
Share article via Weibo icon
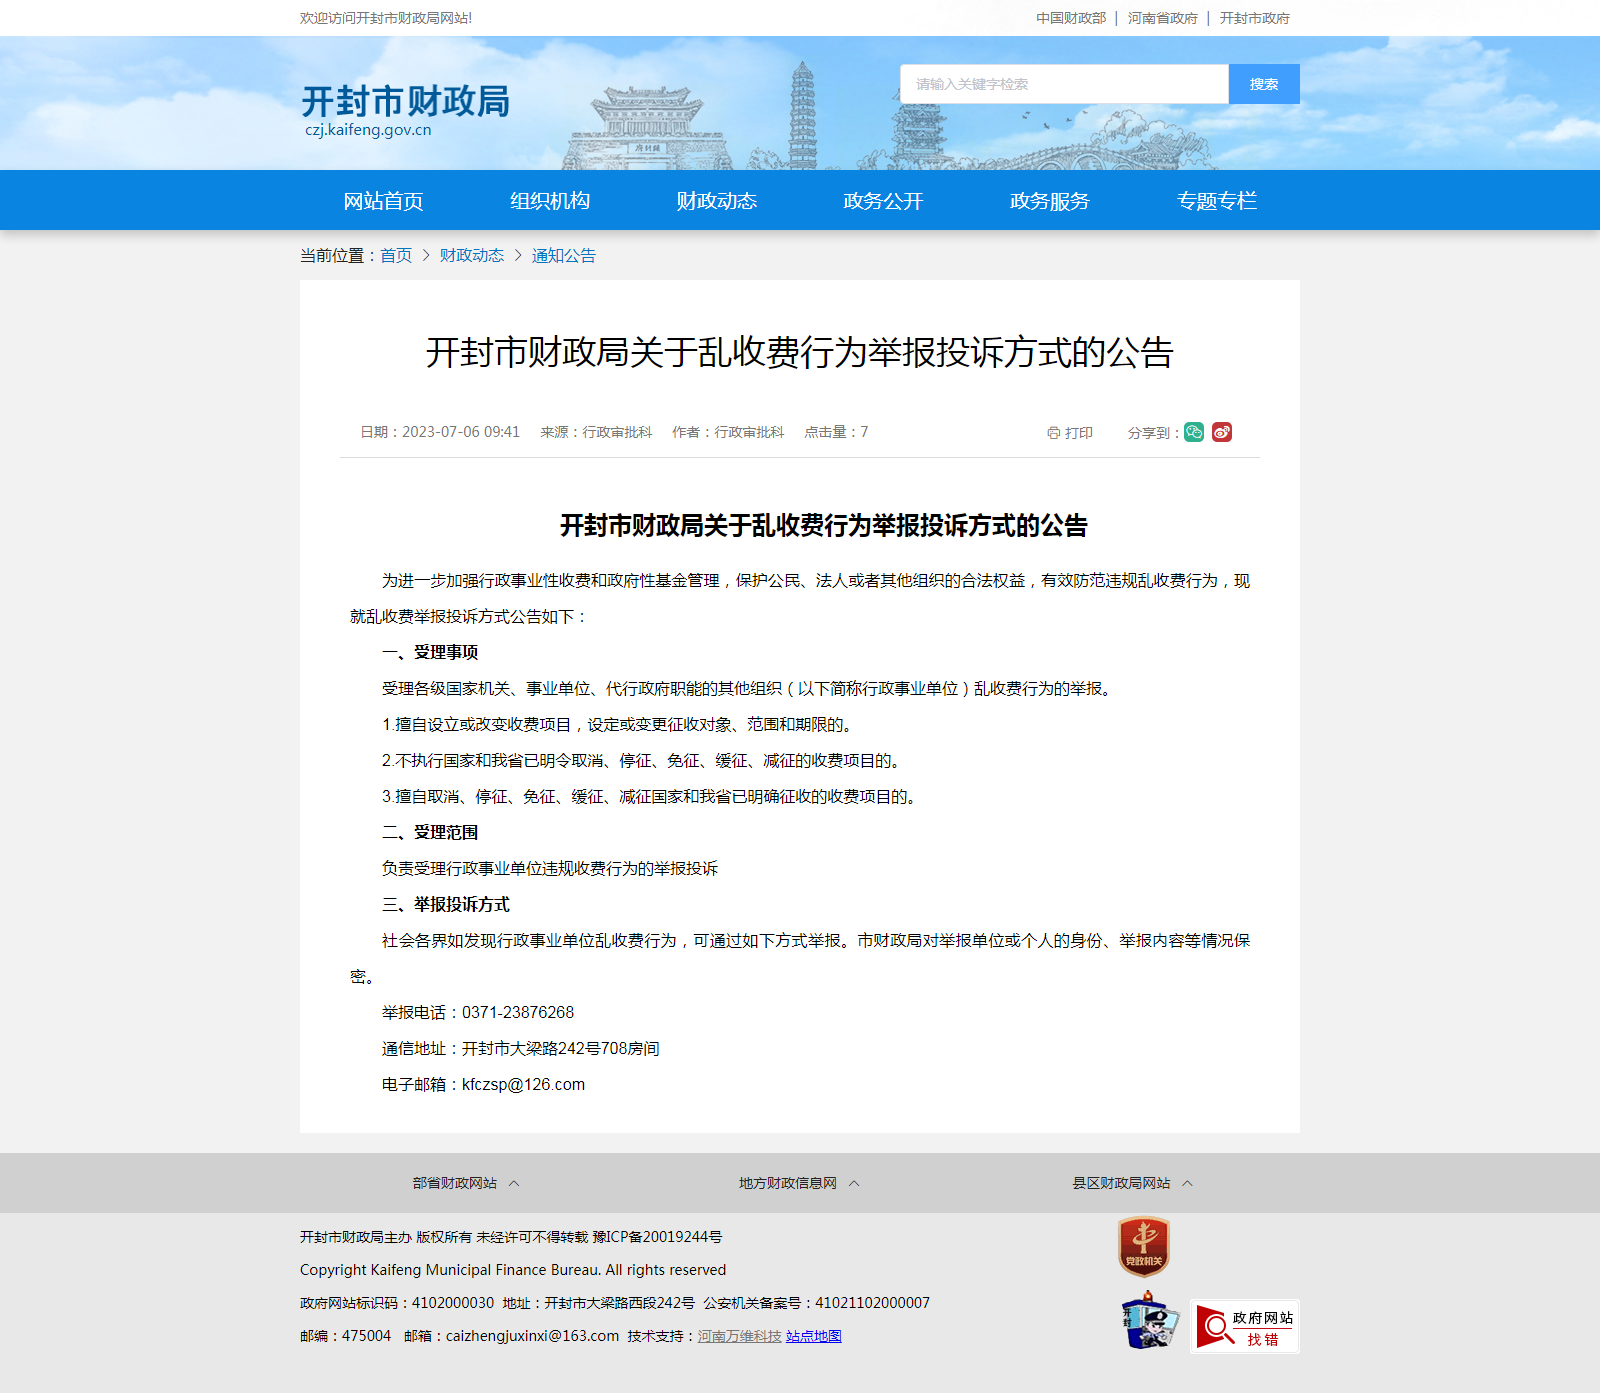1221,432
